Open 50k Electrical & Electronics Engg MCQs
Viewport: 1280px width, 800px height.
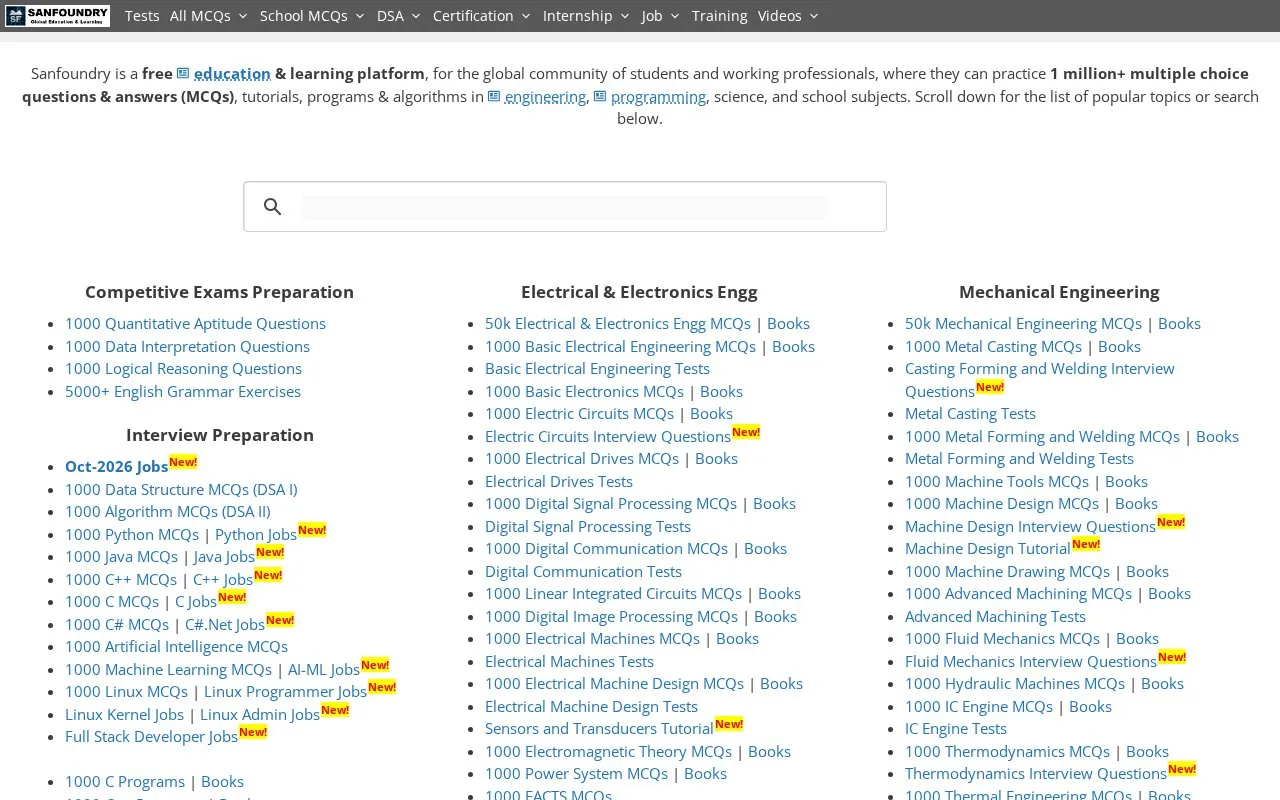click(x=618, y=324)
